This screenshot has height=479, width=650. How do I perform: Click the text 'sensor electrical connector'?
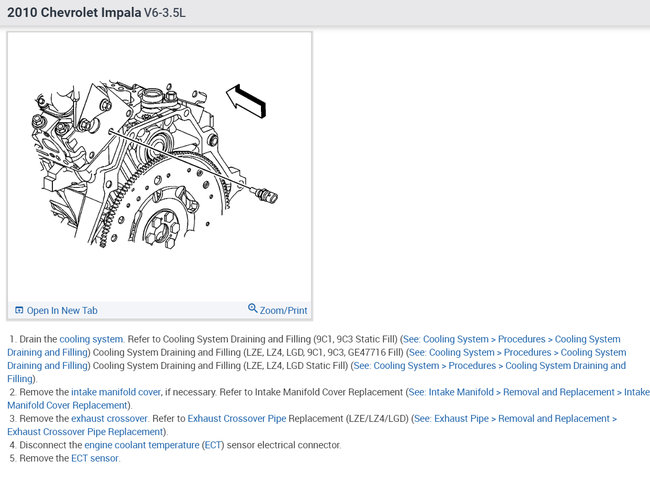pyautogui.click(x=284, y=445)
